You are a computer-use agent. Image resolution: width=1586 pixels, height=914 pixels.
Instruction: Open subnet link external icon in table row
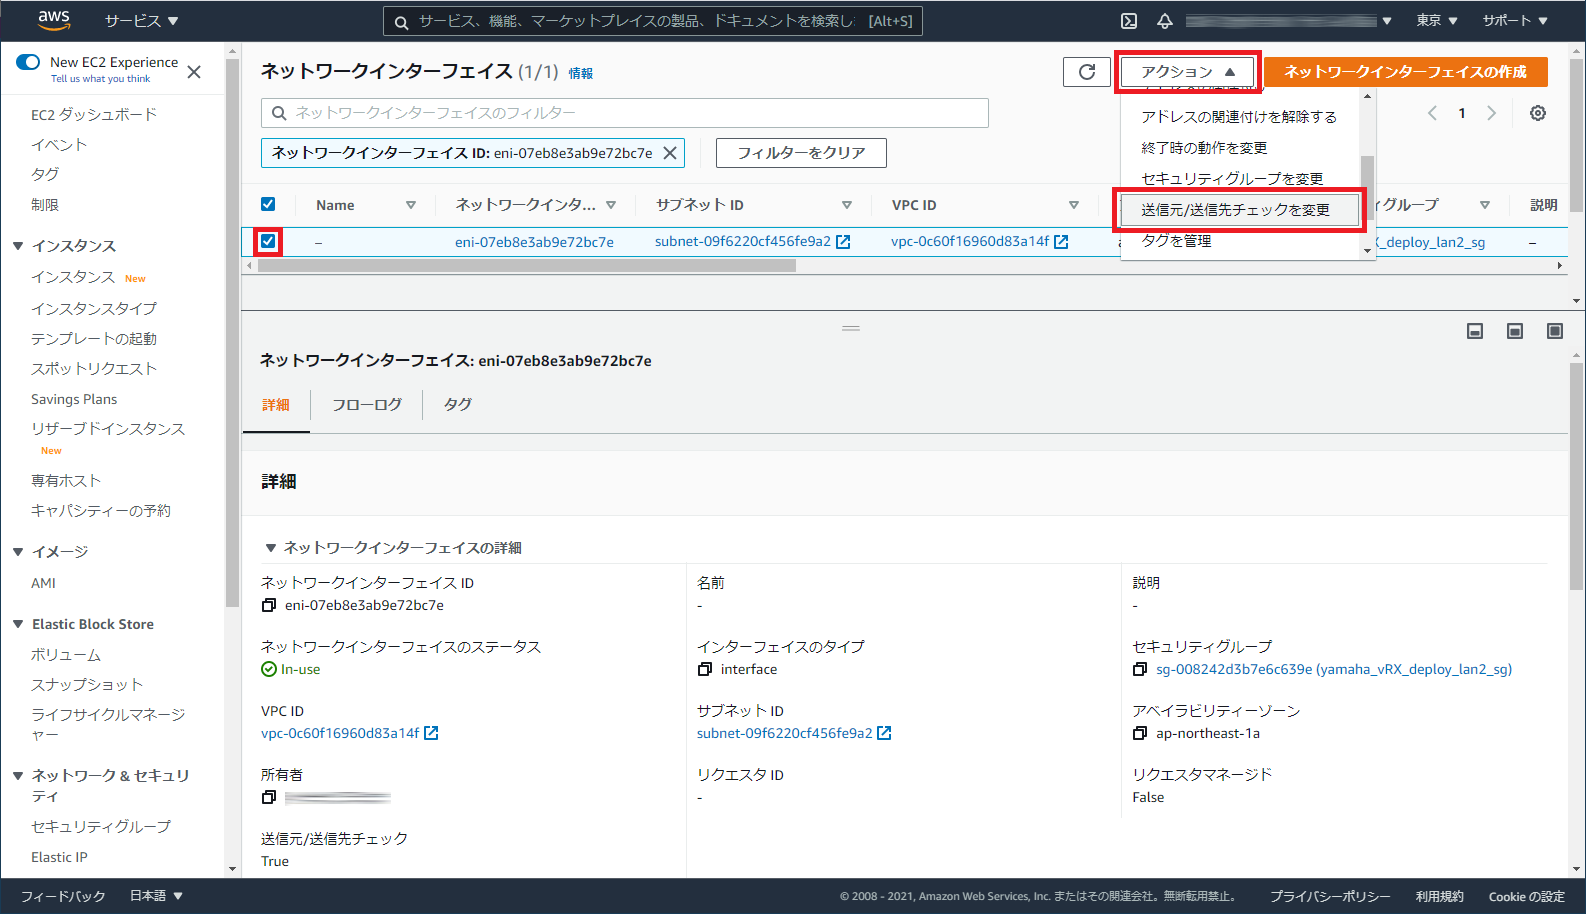pos(843,242)
